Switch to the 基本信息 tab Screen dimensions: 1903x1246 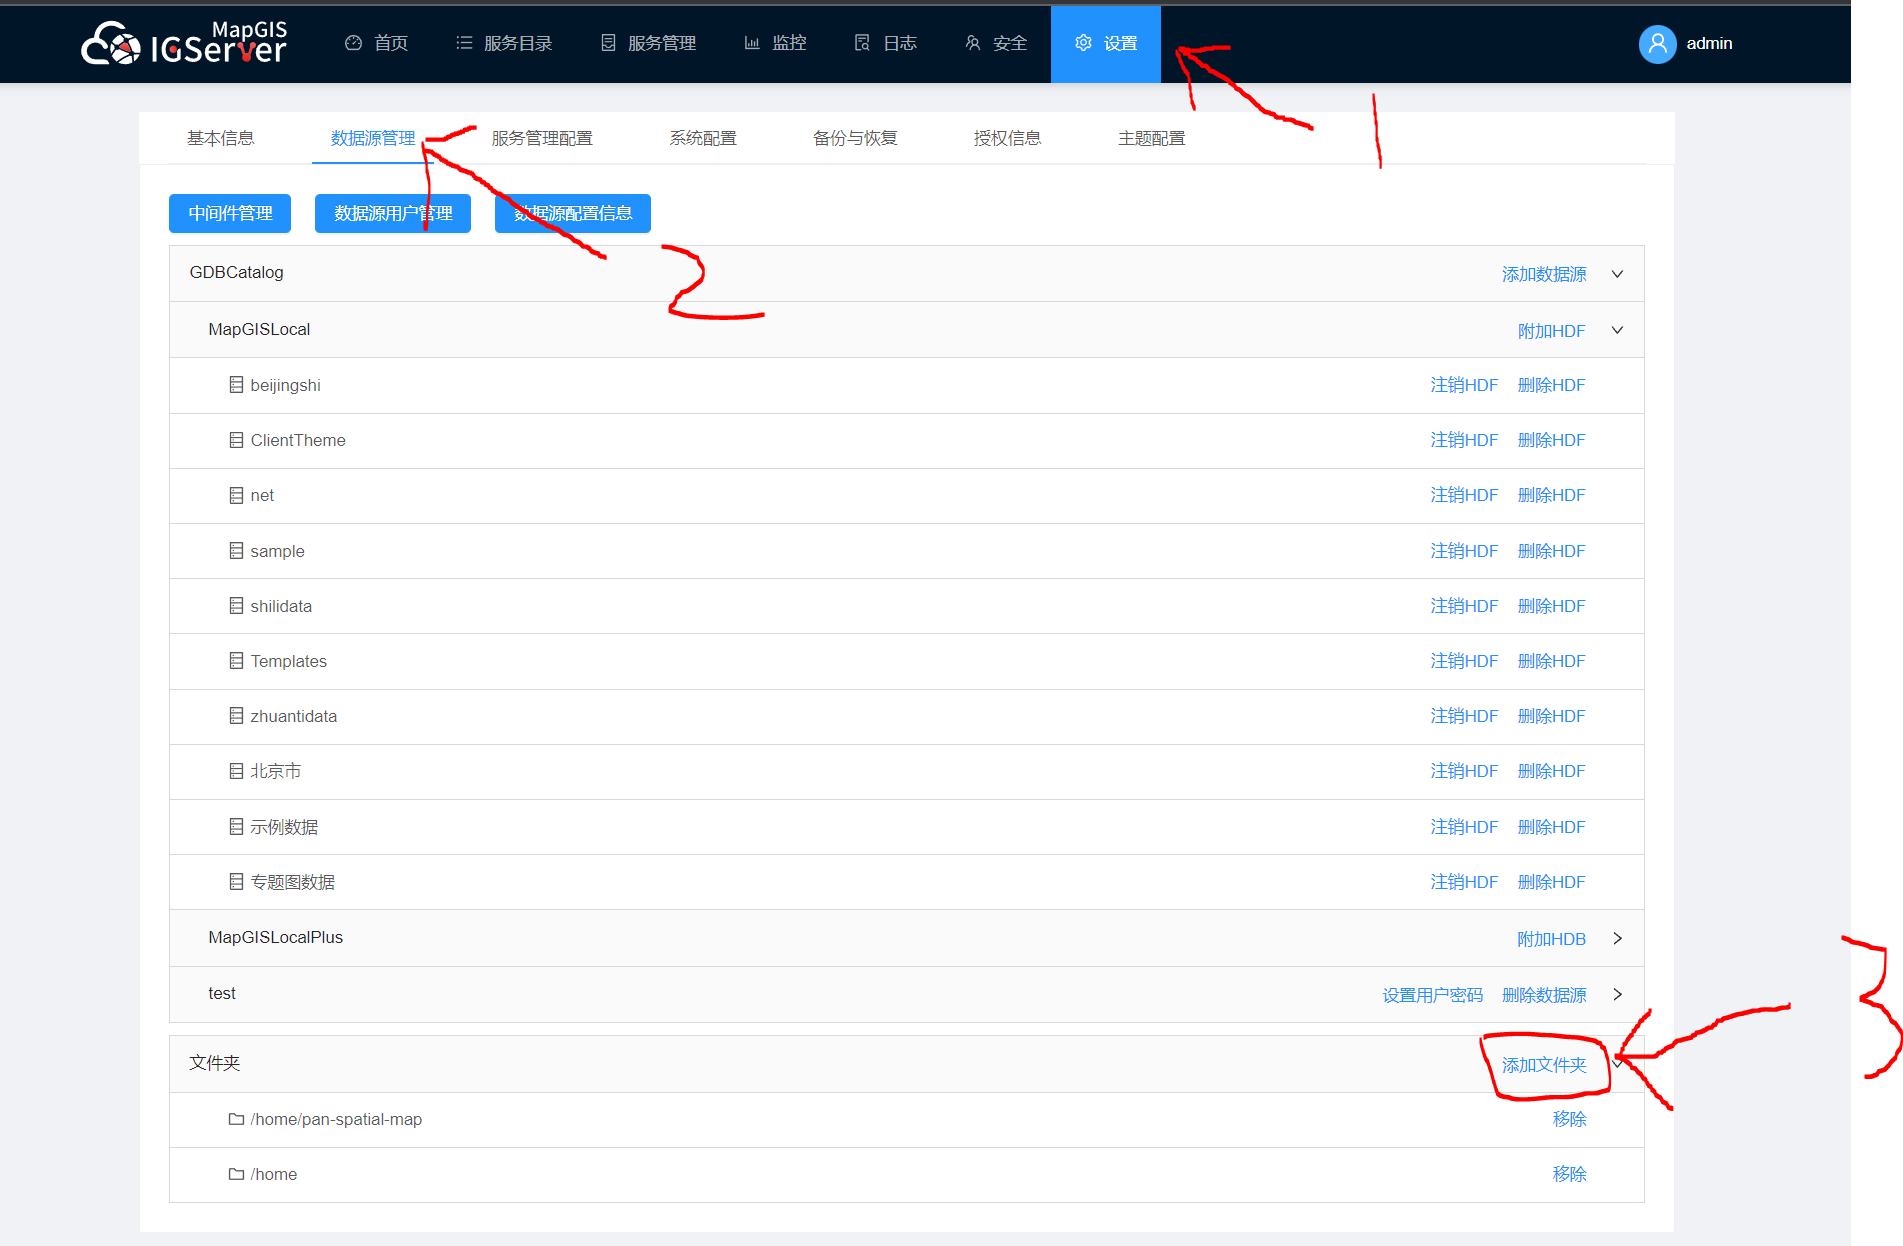pyautogui.click(x=221, y=138)
